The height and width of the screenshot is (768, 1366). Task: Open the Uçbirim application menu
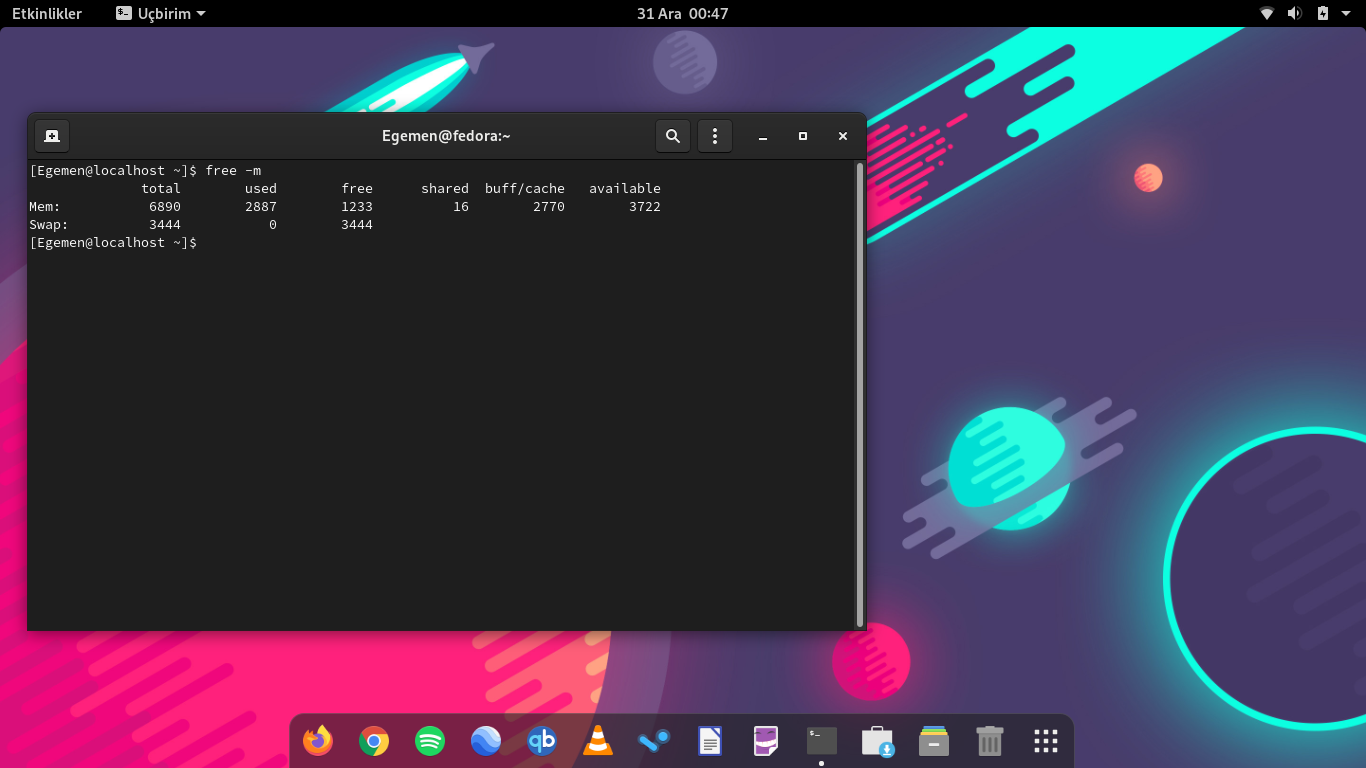[x=161, y=13]
